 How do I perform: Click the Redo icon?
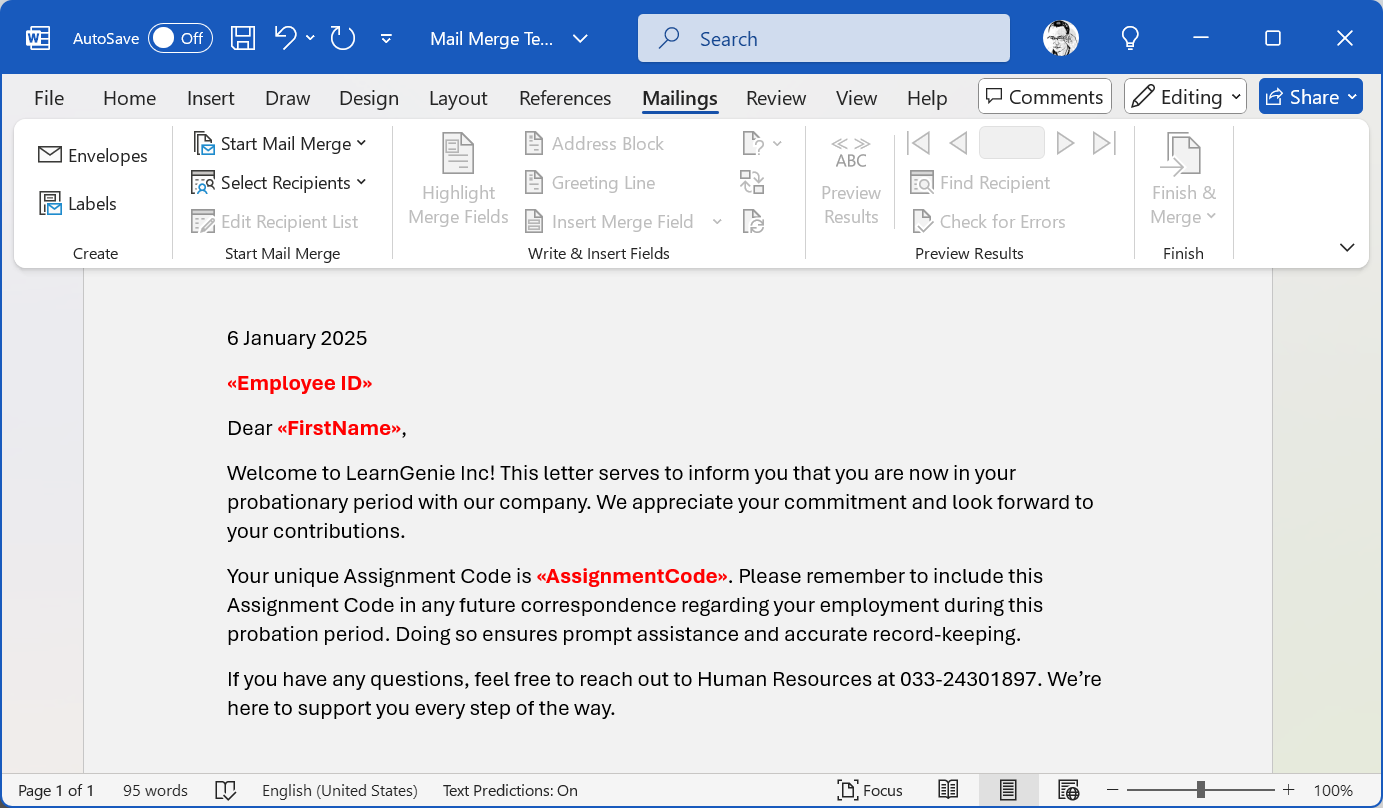343,38
